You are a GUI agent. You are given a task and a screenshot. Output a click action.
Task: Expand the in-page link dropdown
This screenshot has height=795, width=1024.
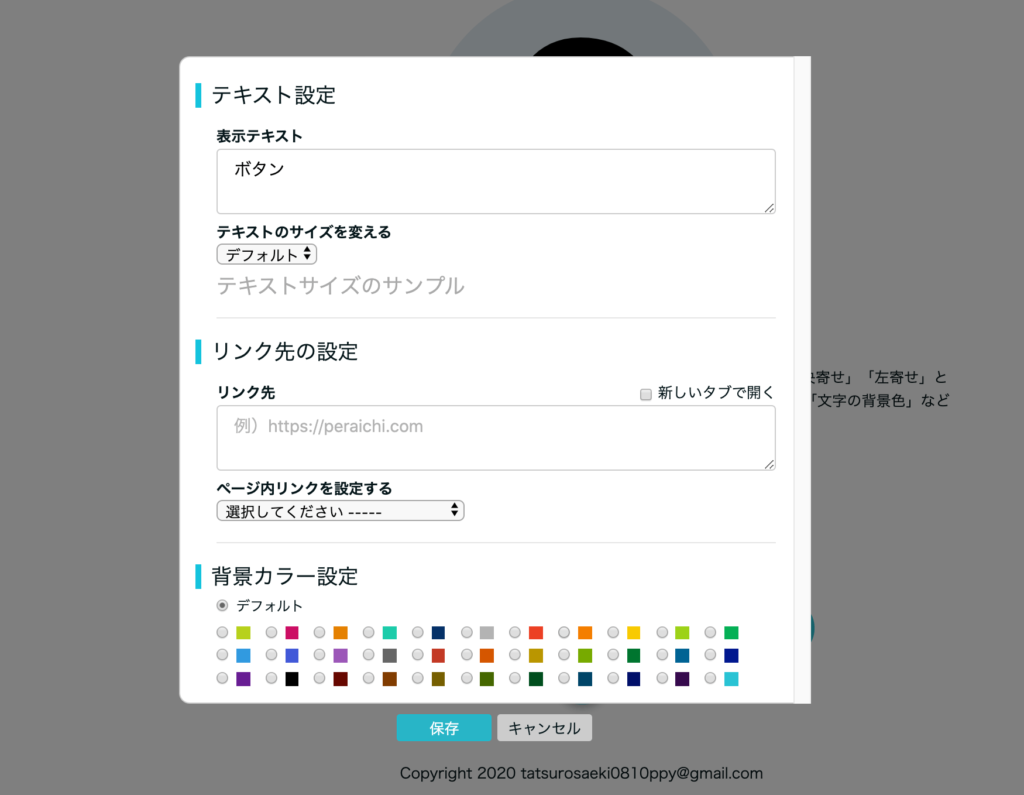(x=340, y=511)
